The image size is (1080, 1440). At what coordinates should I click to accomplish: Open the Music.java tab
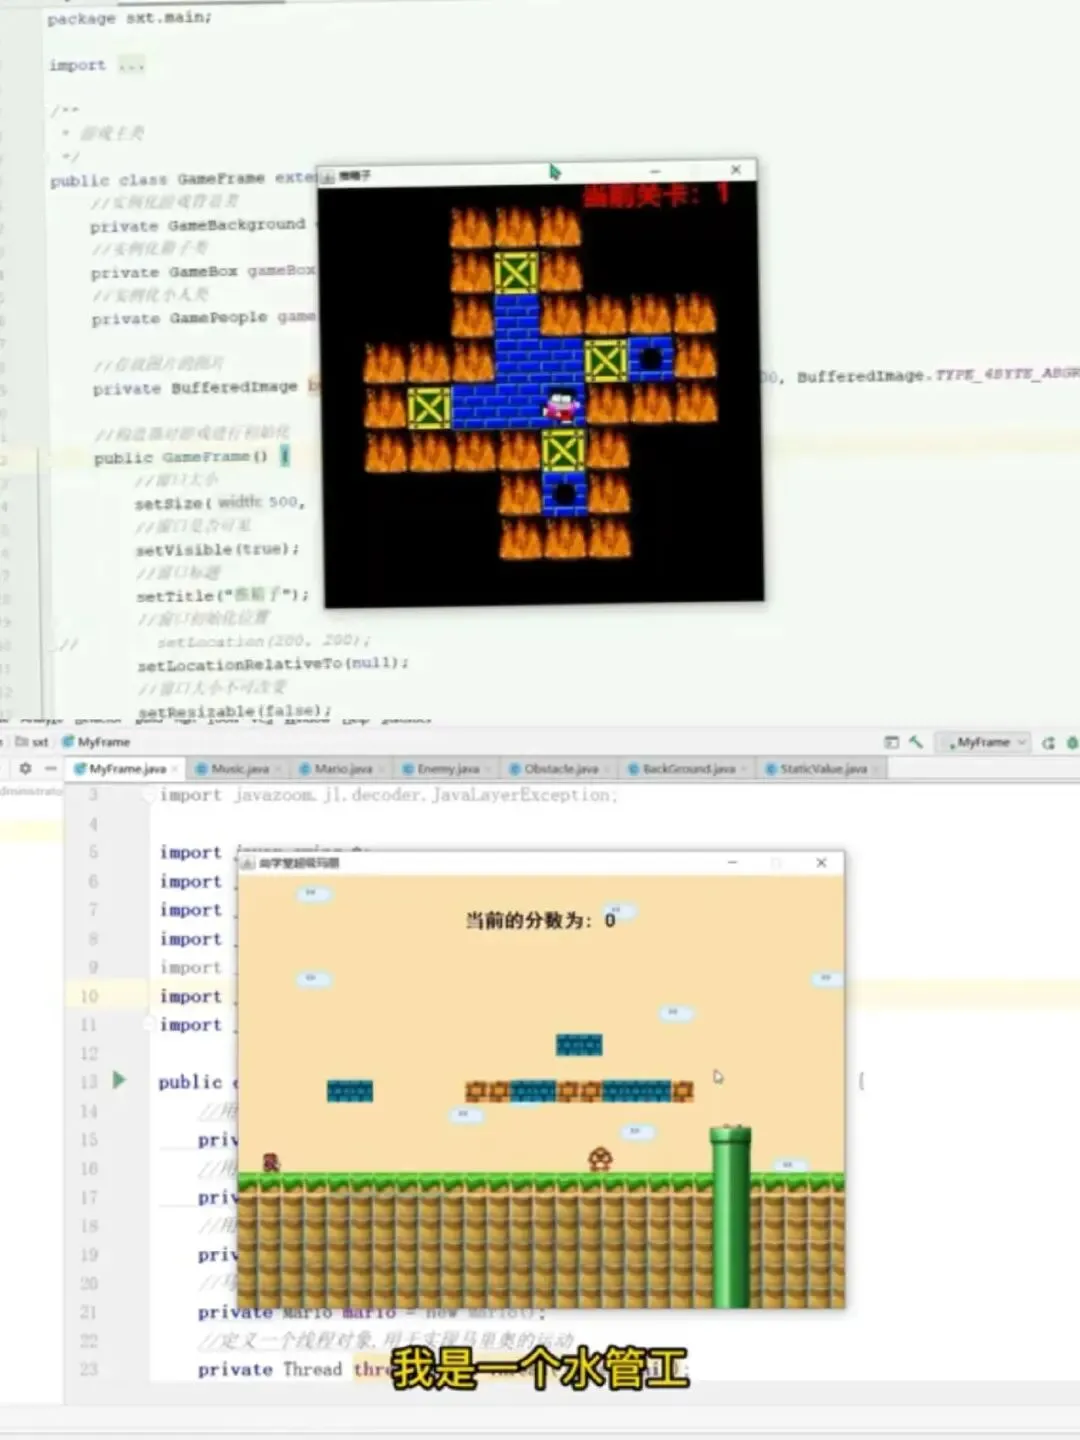click(239, 769)
